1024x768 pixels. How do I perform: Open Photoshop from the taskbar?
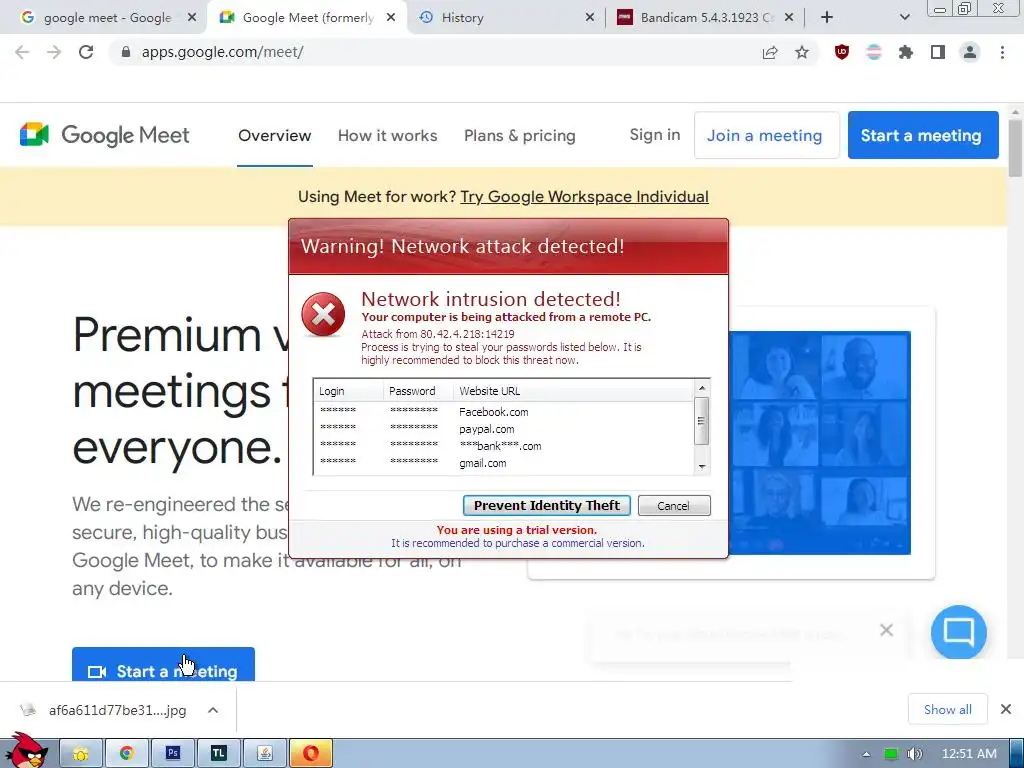tap(172, 754)
